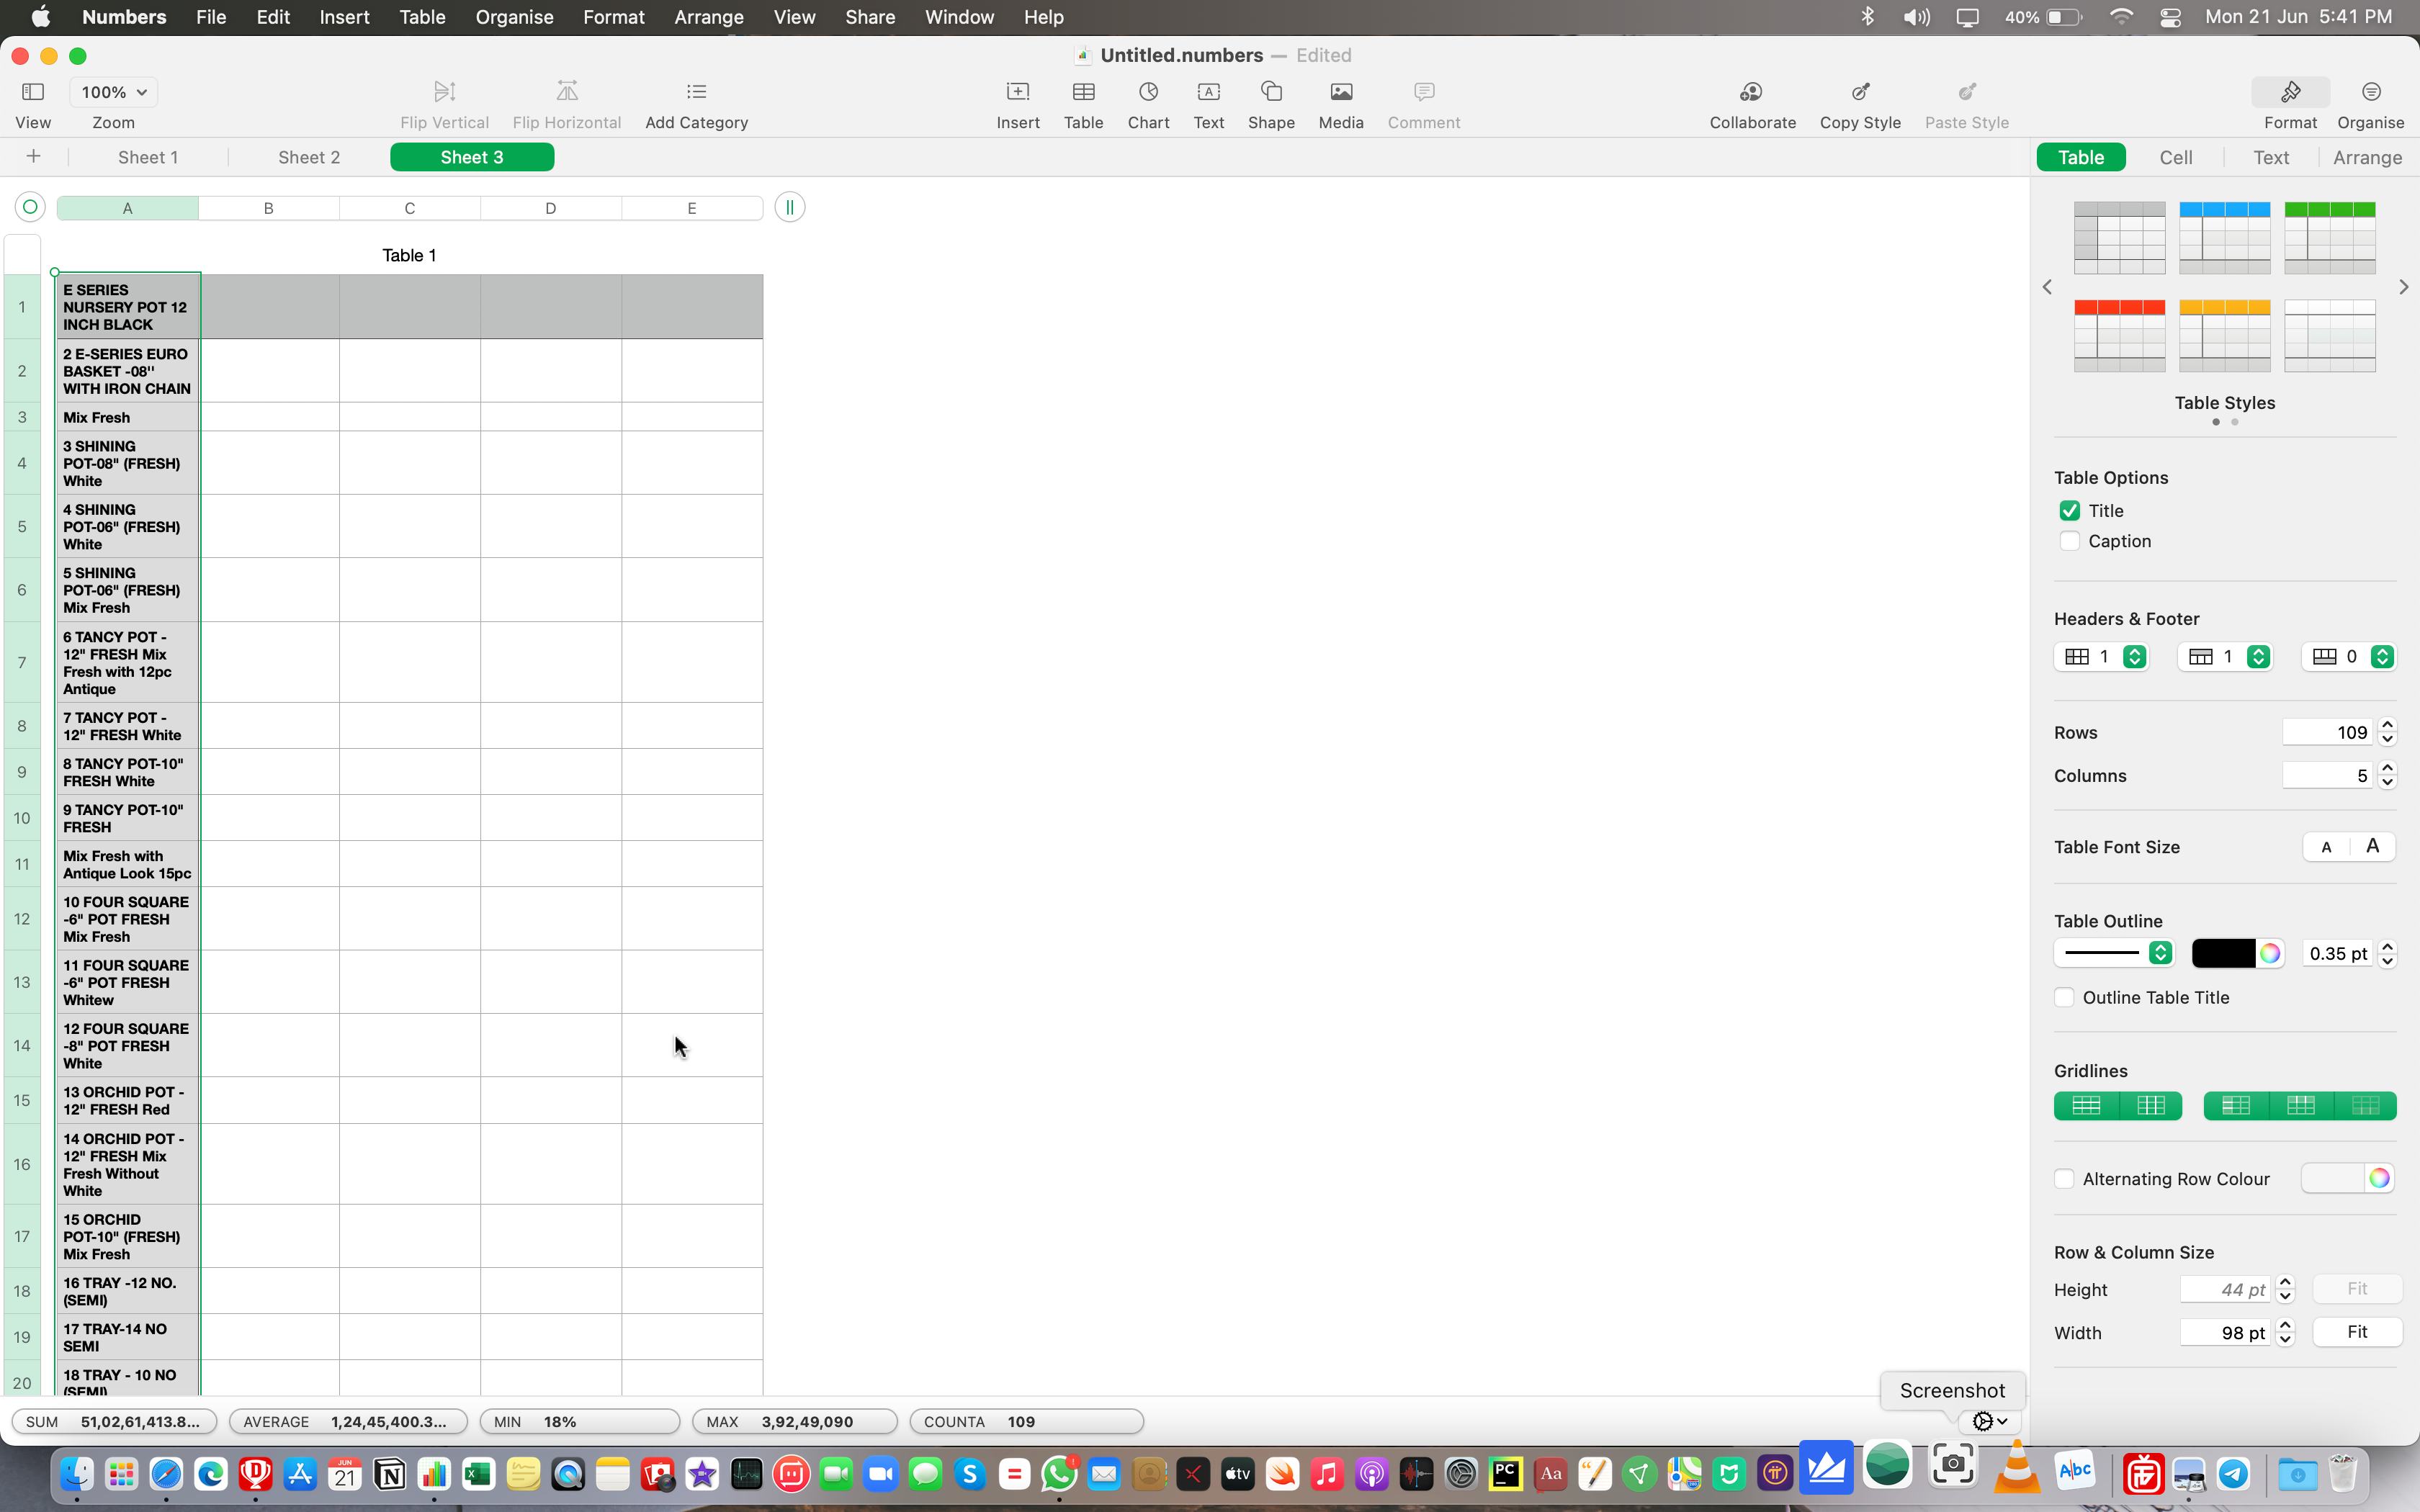2420x1512 pixels.
Task: Open the Organise sidebar icon
Action: coord(2370,92)
